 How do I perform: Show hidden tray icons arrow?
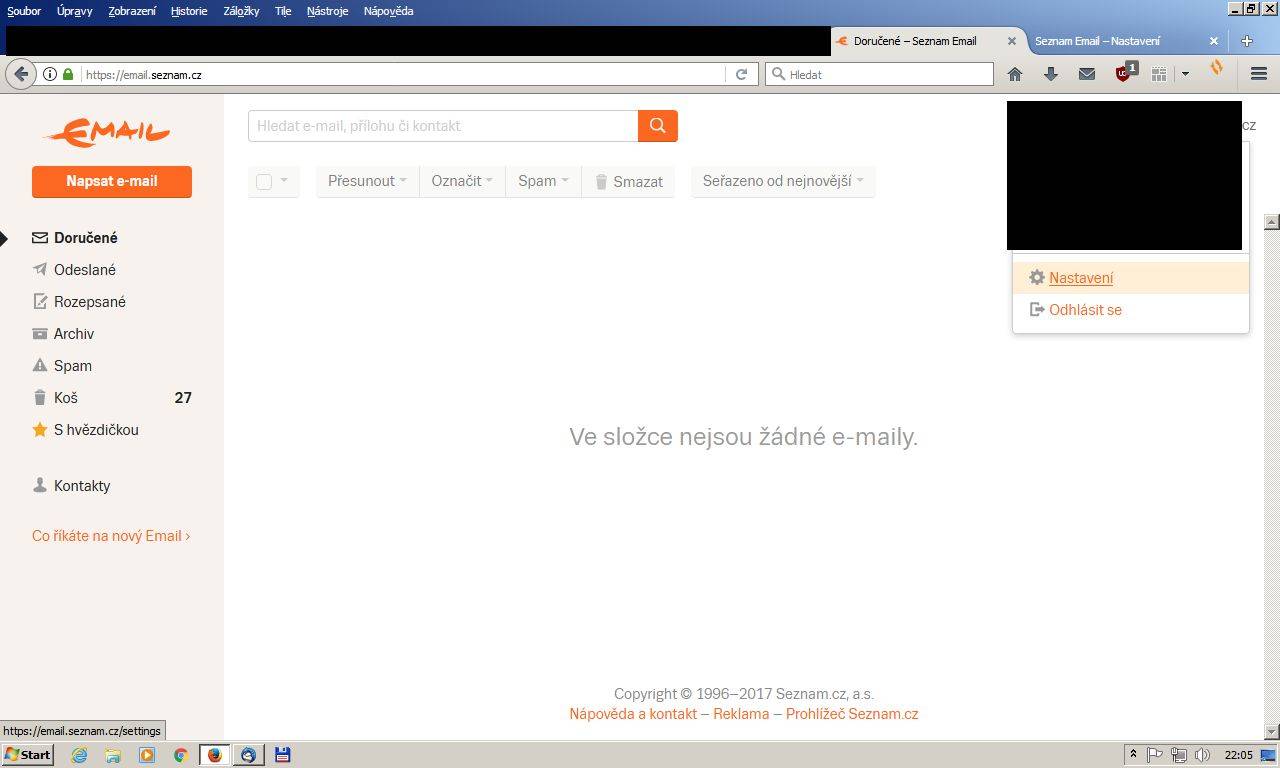[1133, 755]
